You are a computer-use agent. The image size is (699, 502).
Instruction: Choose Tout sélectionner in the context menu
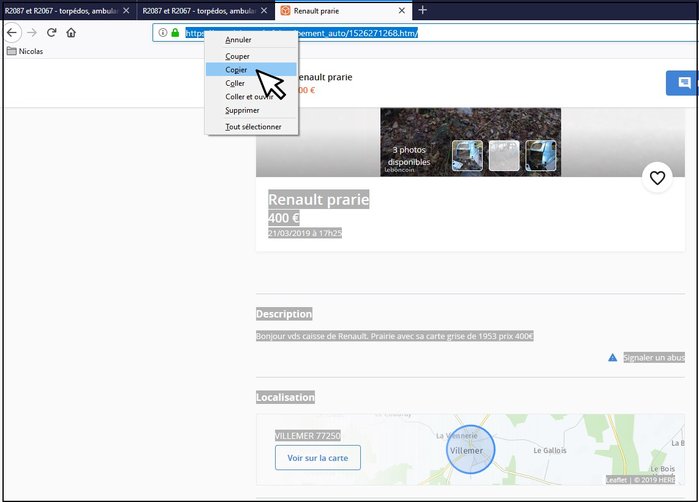[x=251, y=127]
